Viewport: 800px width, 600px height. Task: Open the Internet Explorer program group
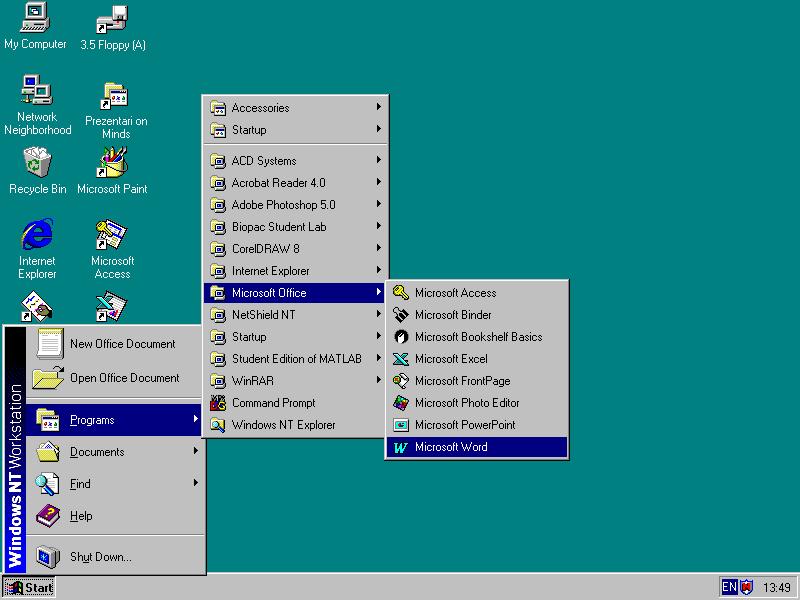tap(295, 271)
